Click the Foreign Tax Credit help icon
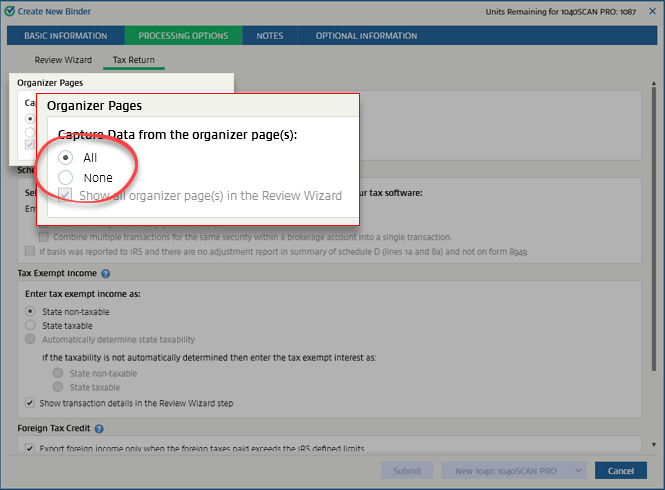This screenshot has height=490, width=665. point(100,429)
